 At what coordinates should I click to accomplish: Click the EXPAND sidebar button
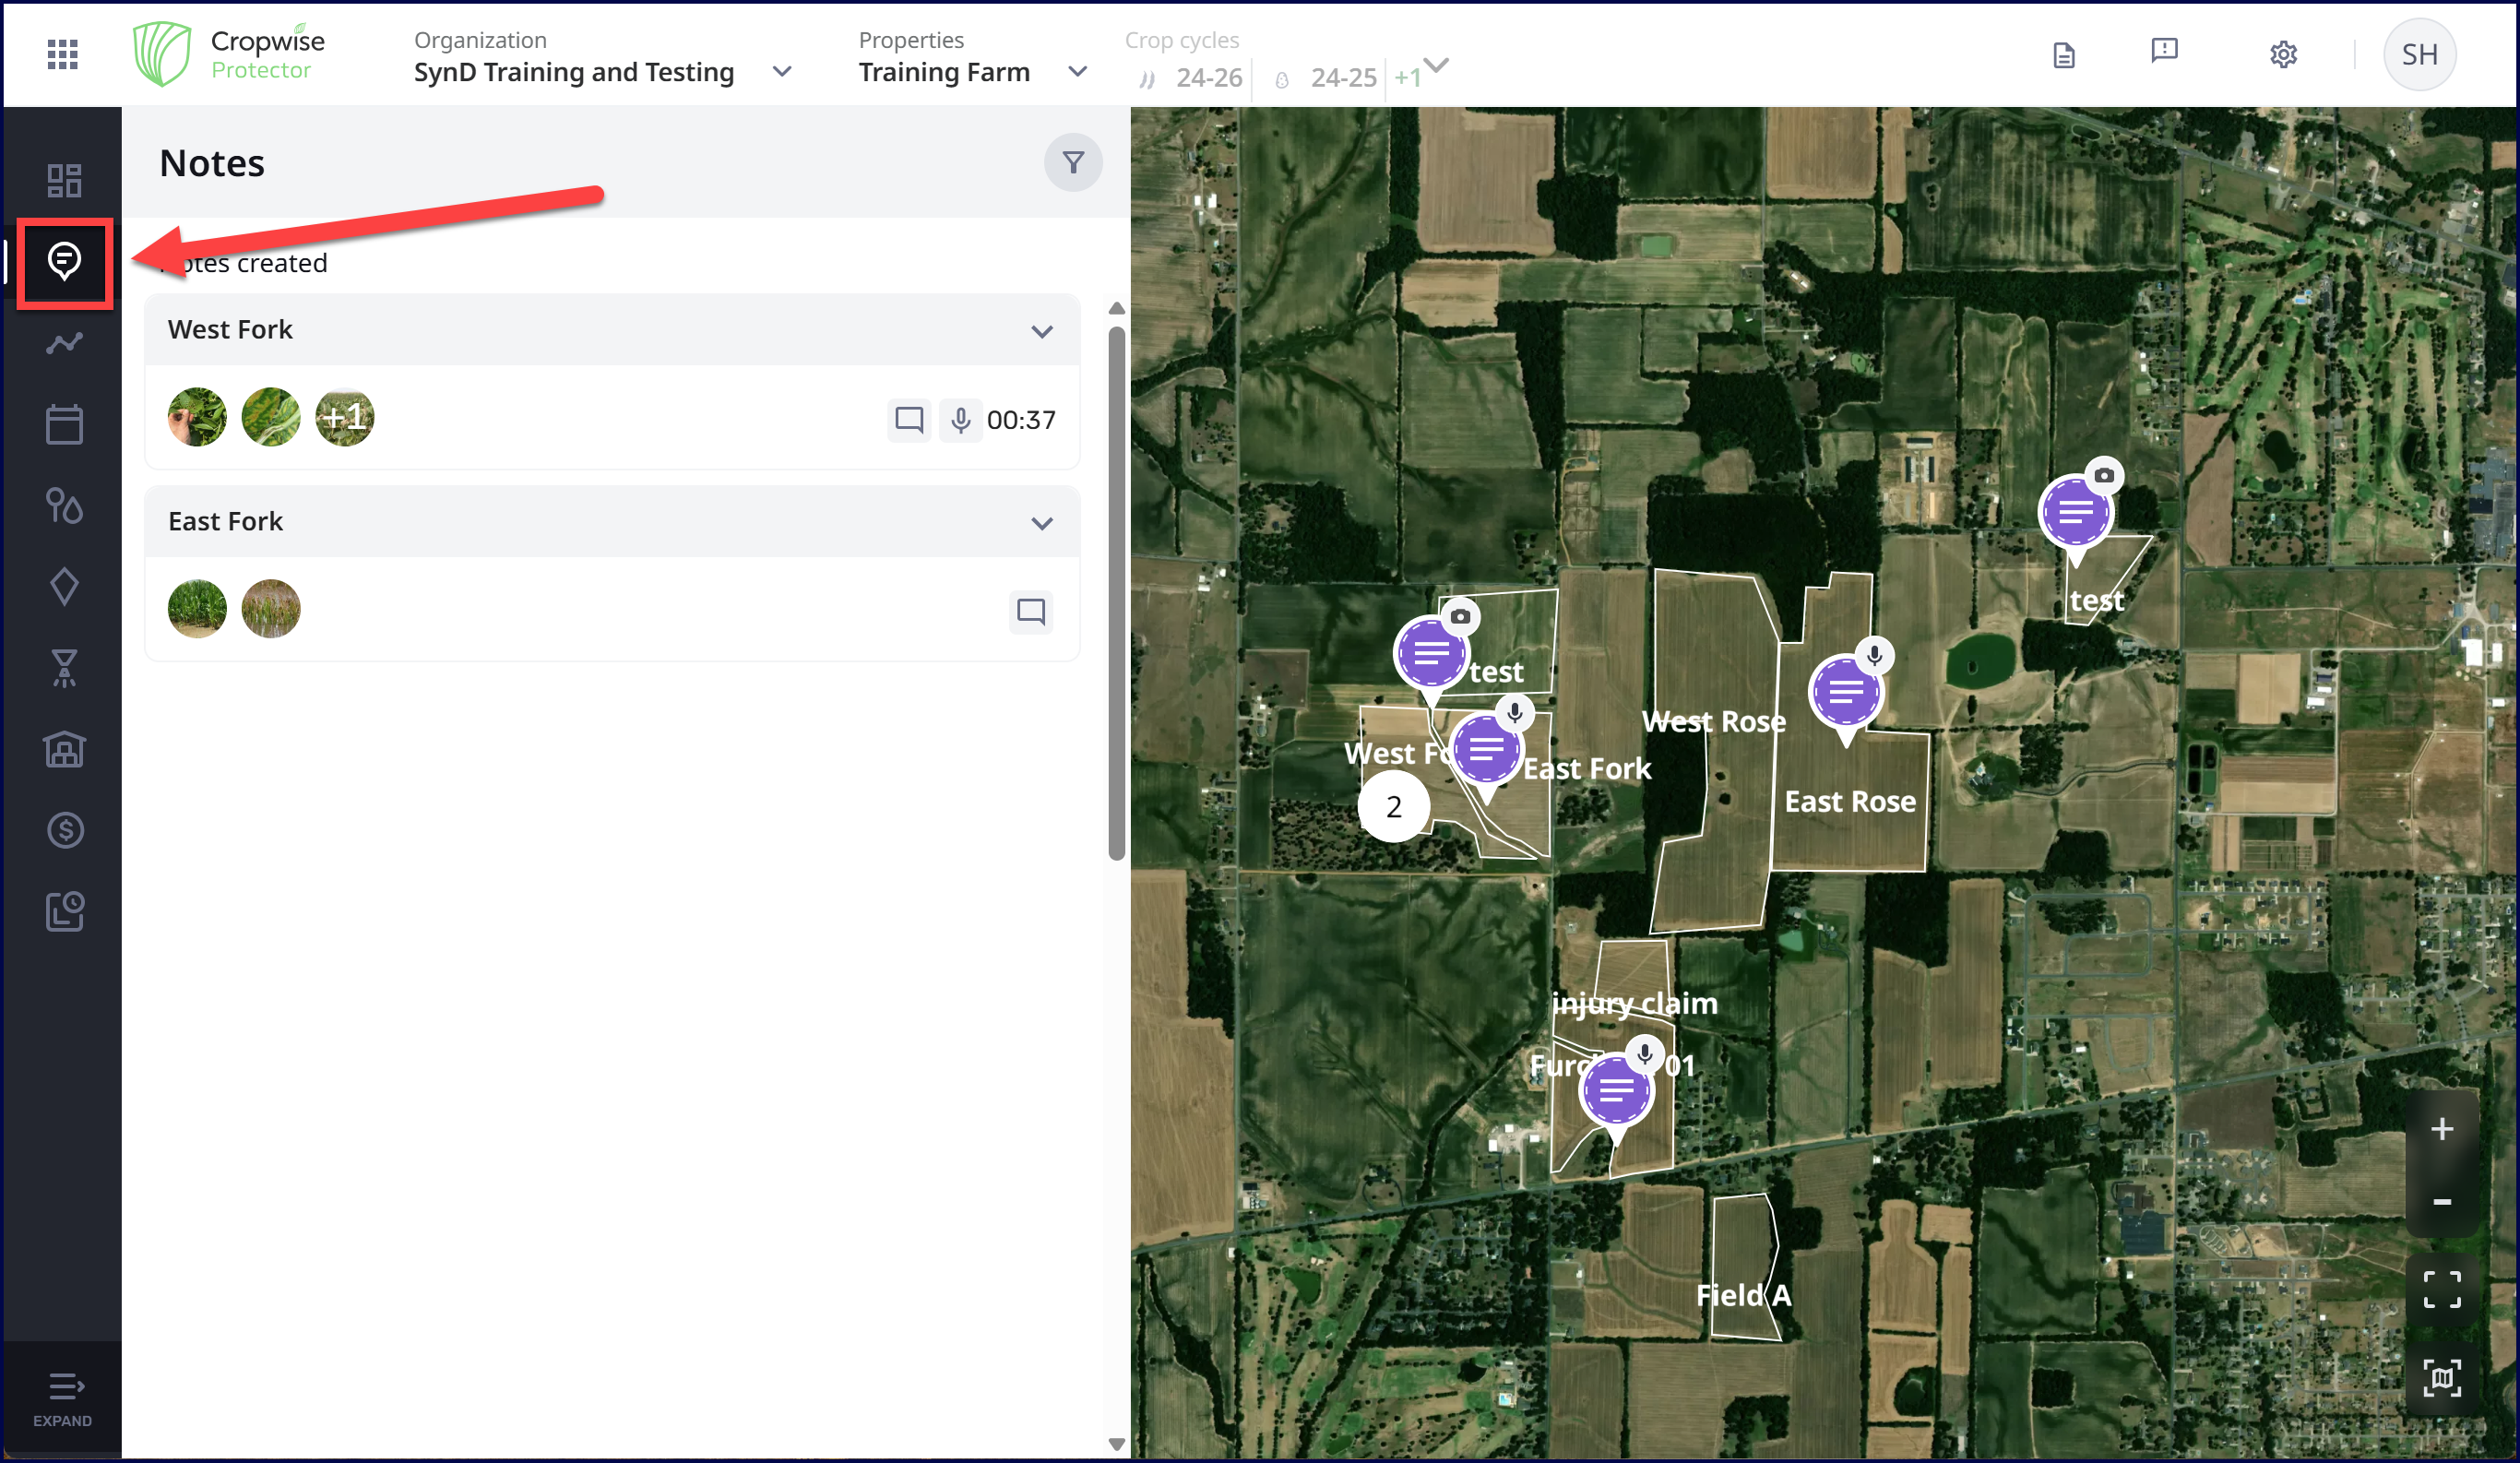coord(63,1398)
